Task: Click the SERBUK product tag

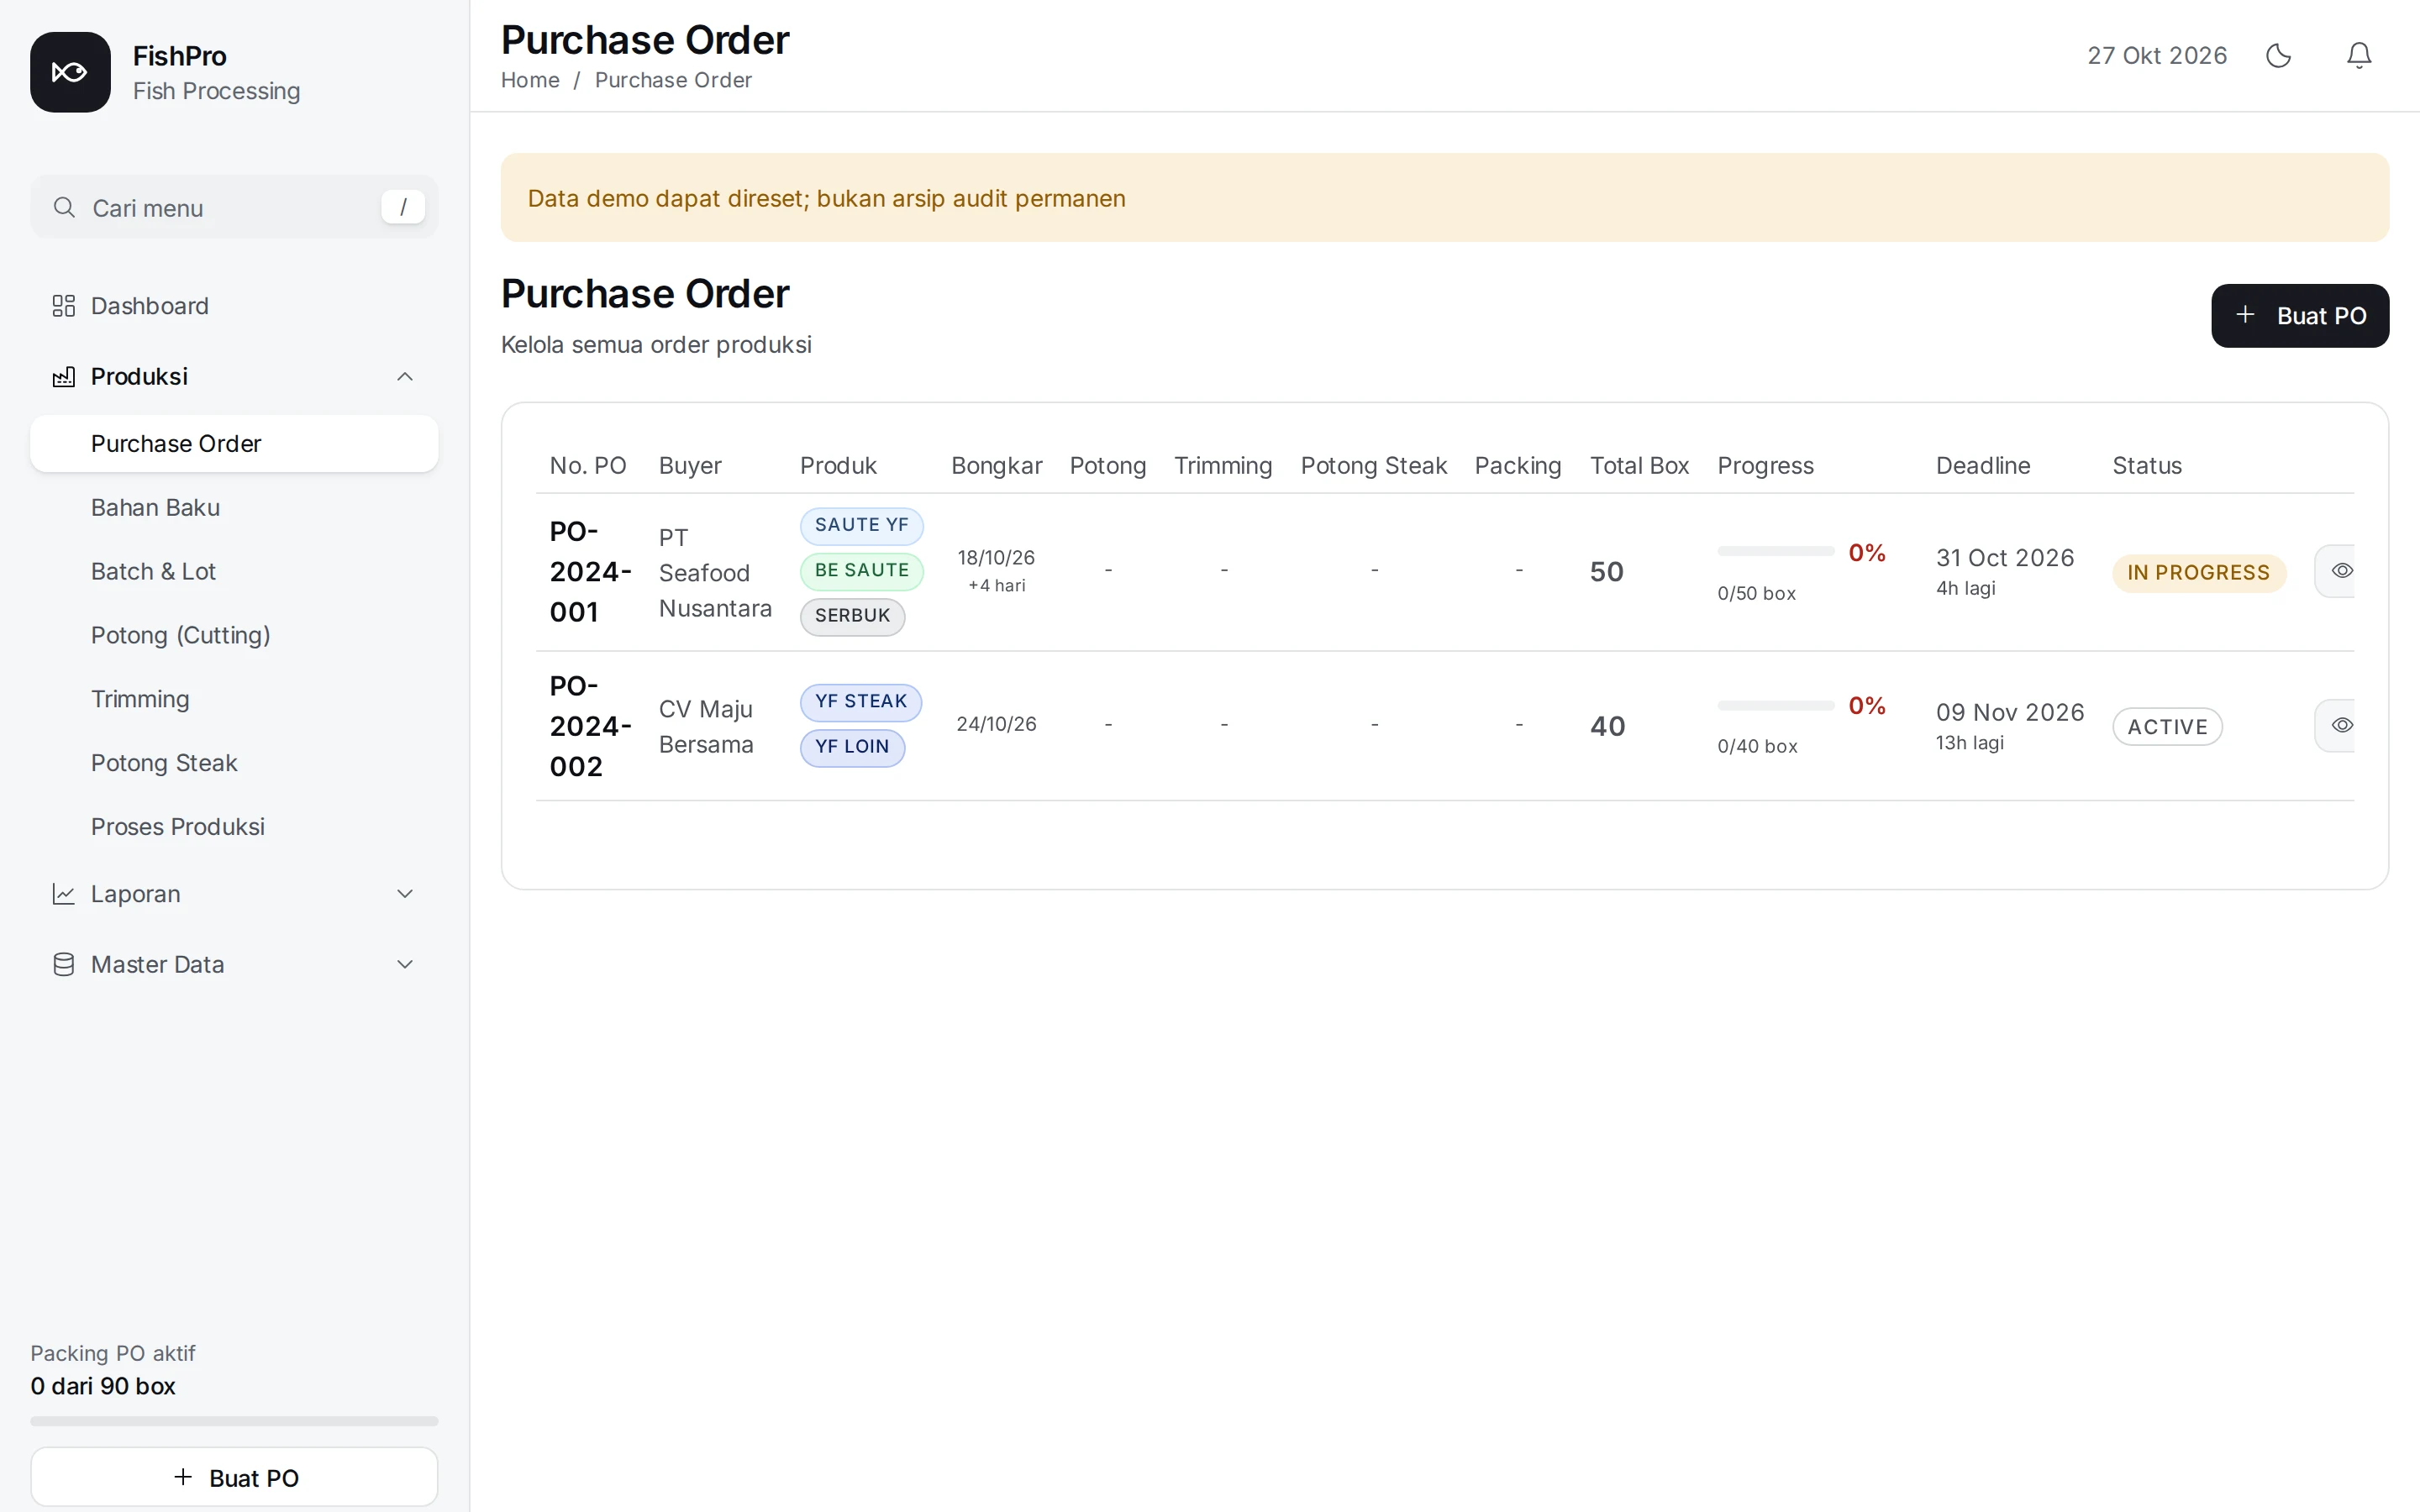Action: (852, 616)
